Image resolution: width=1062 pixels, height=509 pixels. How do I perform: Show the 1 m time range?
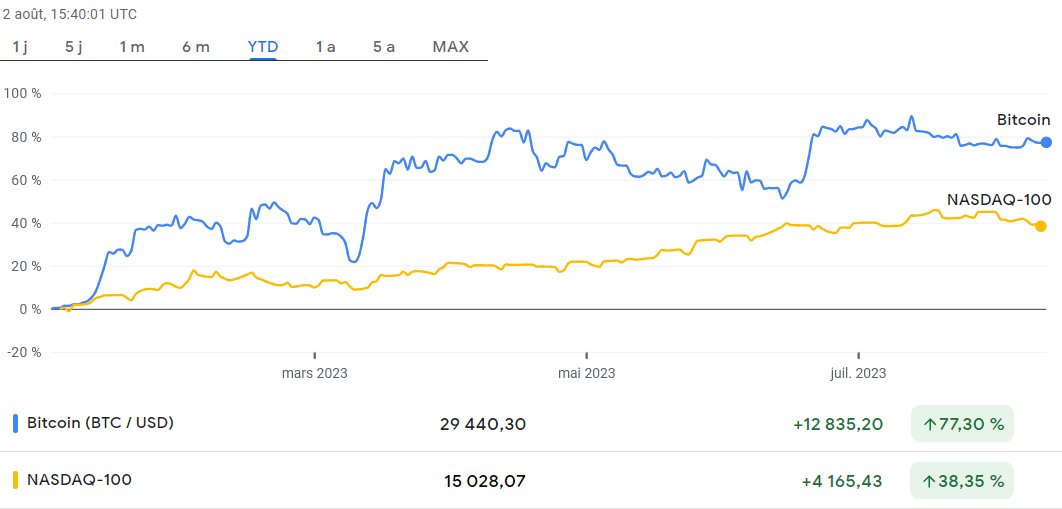point(132,46)
